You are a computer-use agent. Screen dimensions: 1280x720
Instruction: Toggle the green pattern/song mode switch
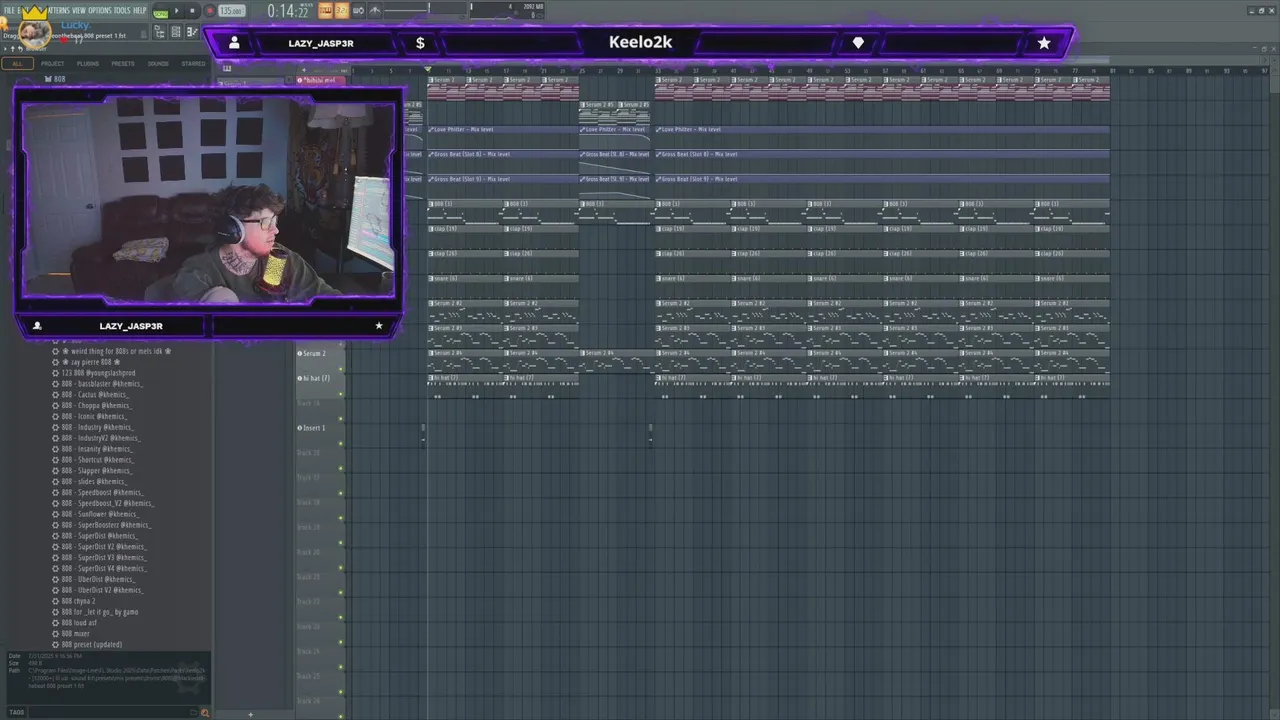(160, 11)
